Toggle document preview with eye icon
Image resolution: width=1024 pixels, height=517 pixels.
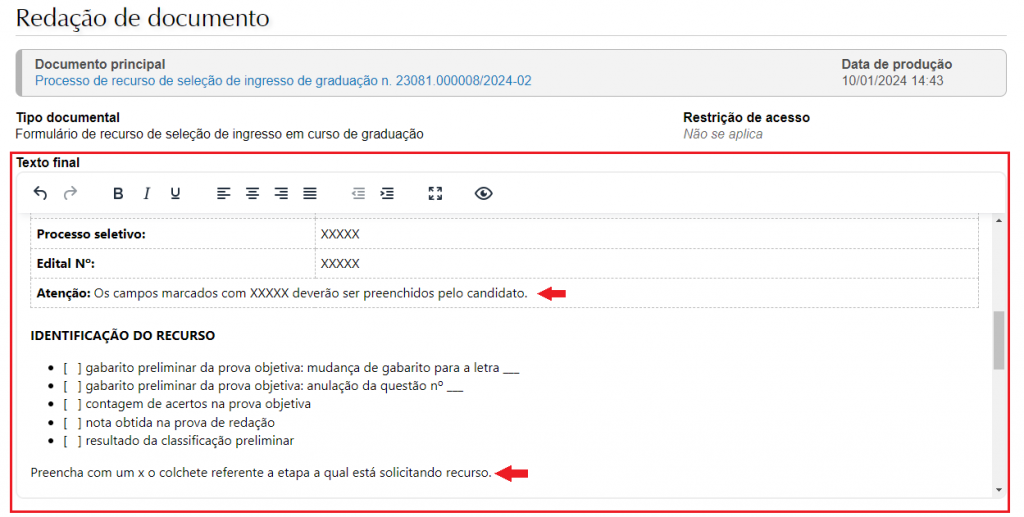coord(484,193)
